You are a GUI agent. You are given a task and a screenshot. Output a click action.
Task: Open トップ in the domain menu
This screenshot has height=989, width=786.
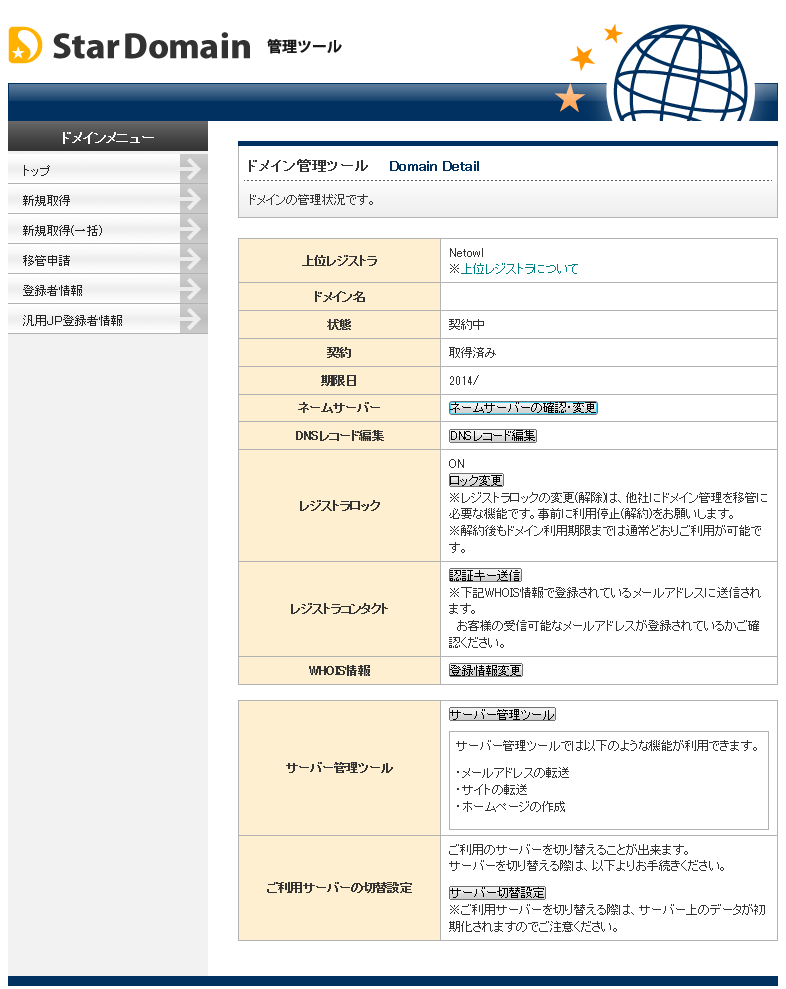pyautogui.click(x=36, y=171)
